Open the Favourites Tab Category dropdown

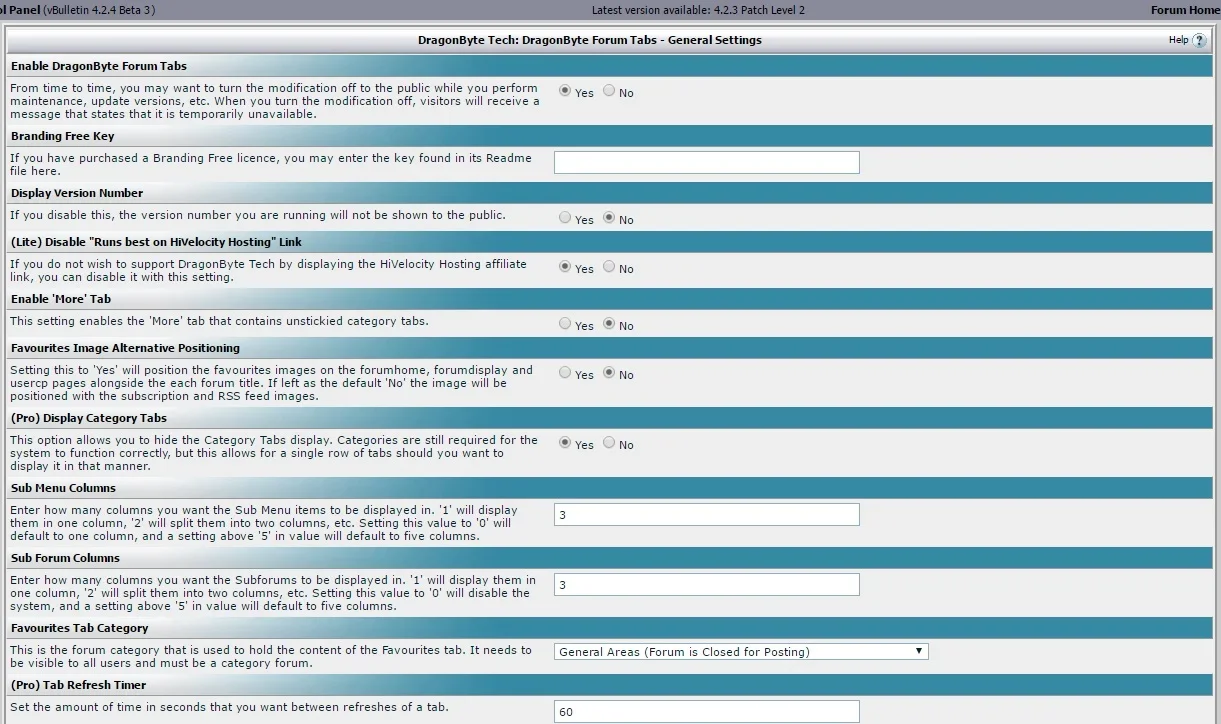[x=741, y=652]
